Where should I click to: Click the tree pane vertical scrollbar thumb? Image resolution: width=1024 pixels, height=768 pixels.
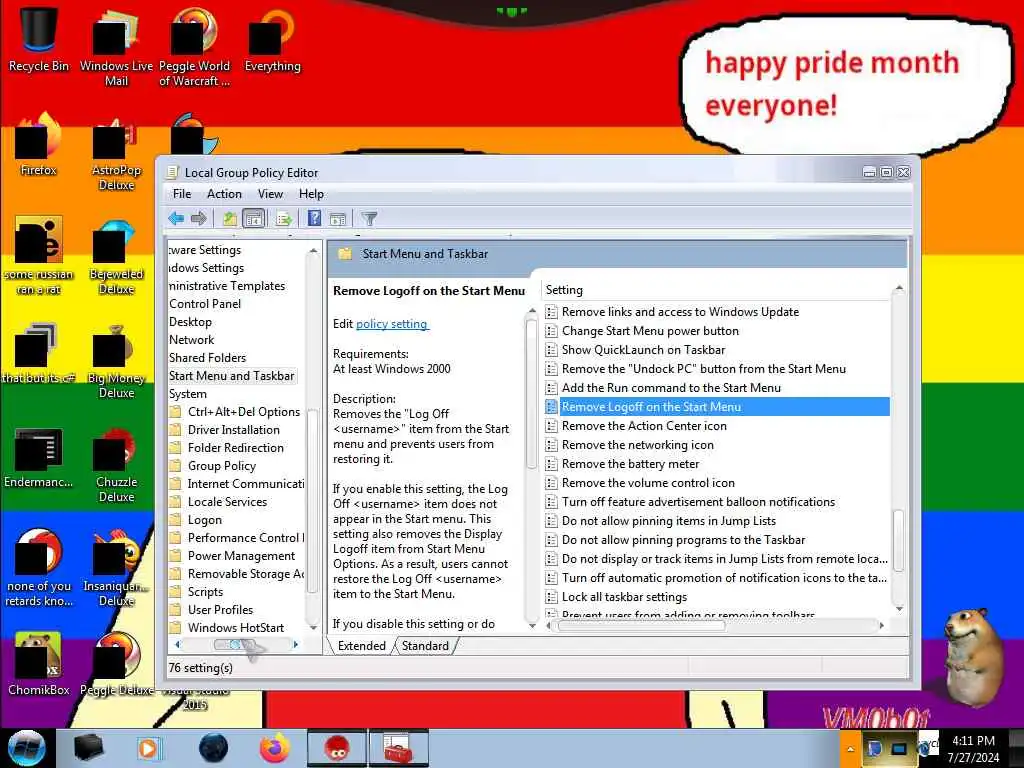[312, 500]
